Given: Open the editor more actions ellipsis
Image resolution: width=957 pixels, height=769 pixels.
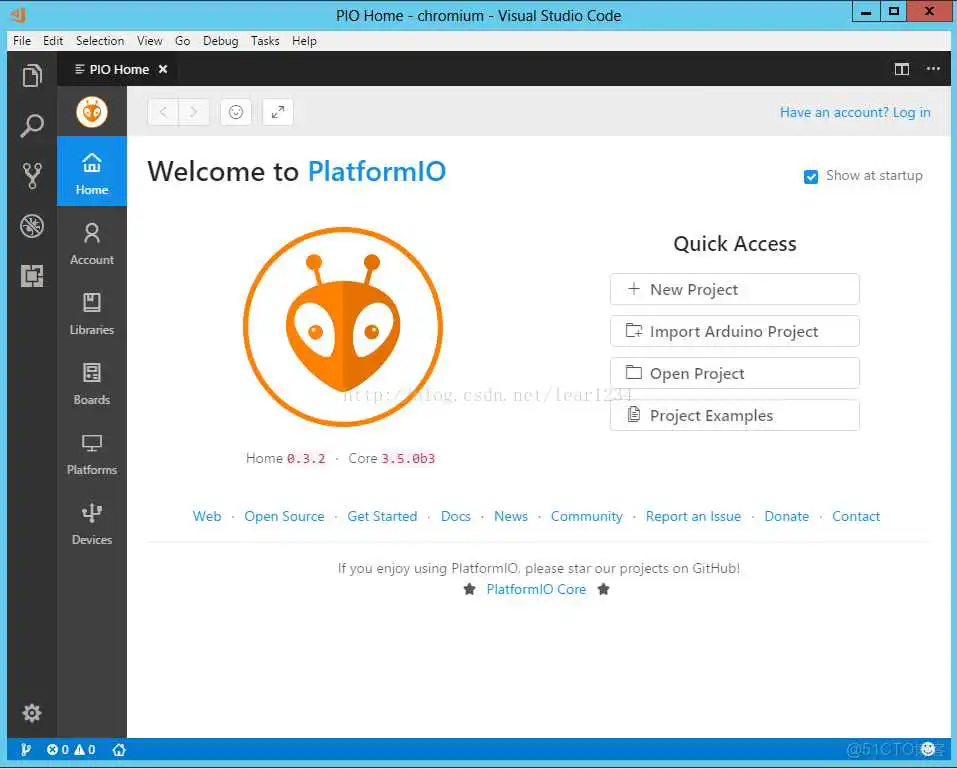Looking at the screenshot, I should [x=933, y=69].
